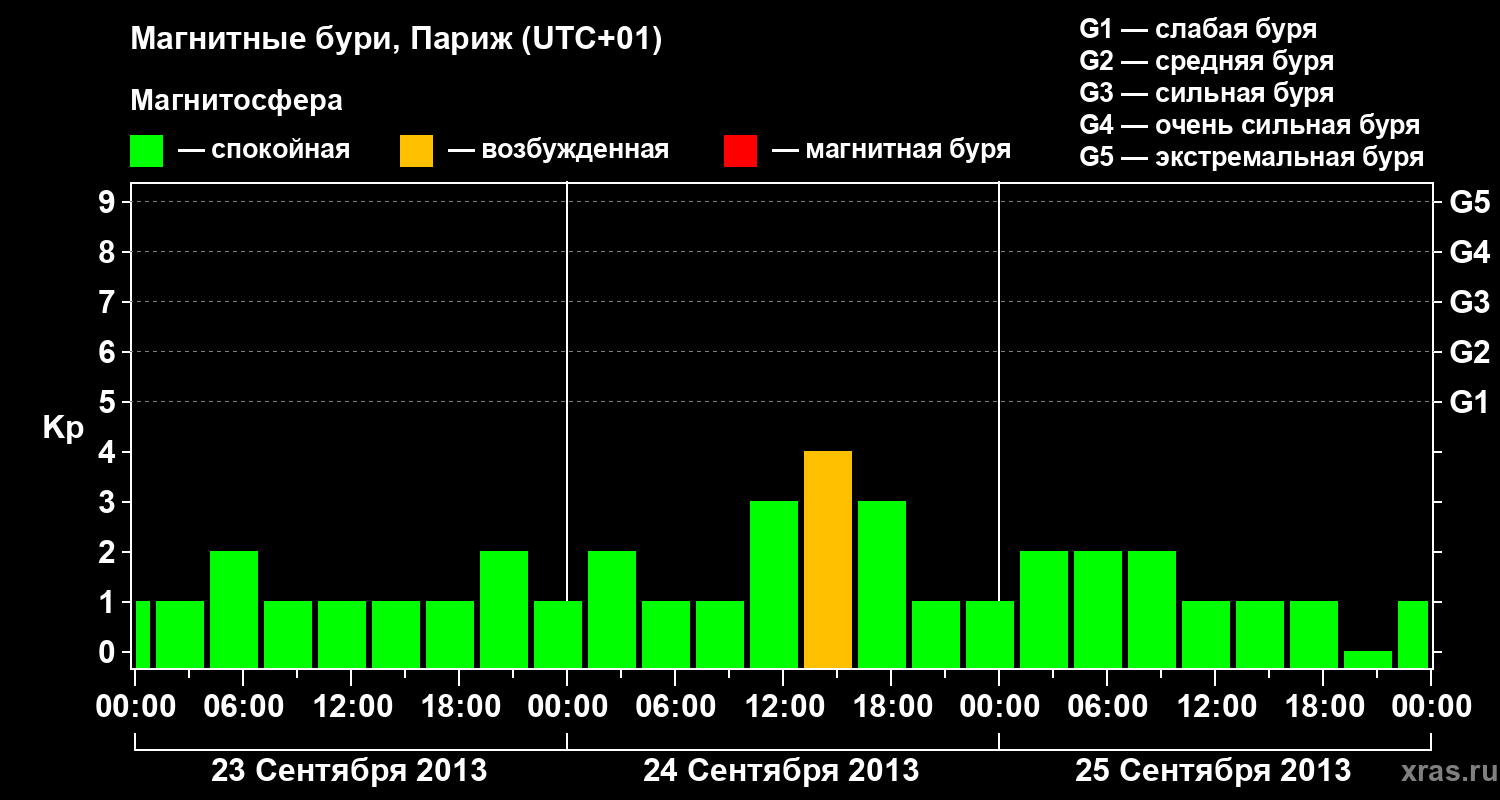Click the 'G1 — слабая буря' line
1500x800 pixels.
(x=1198, y=29)
